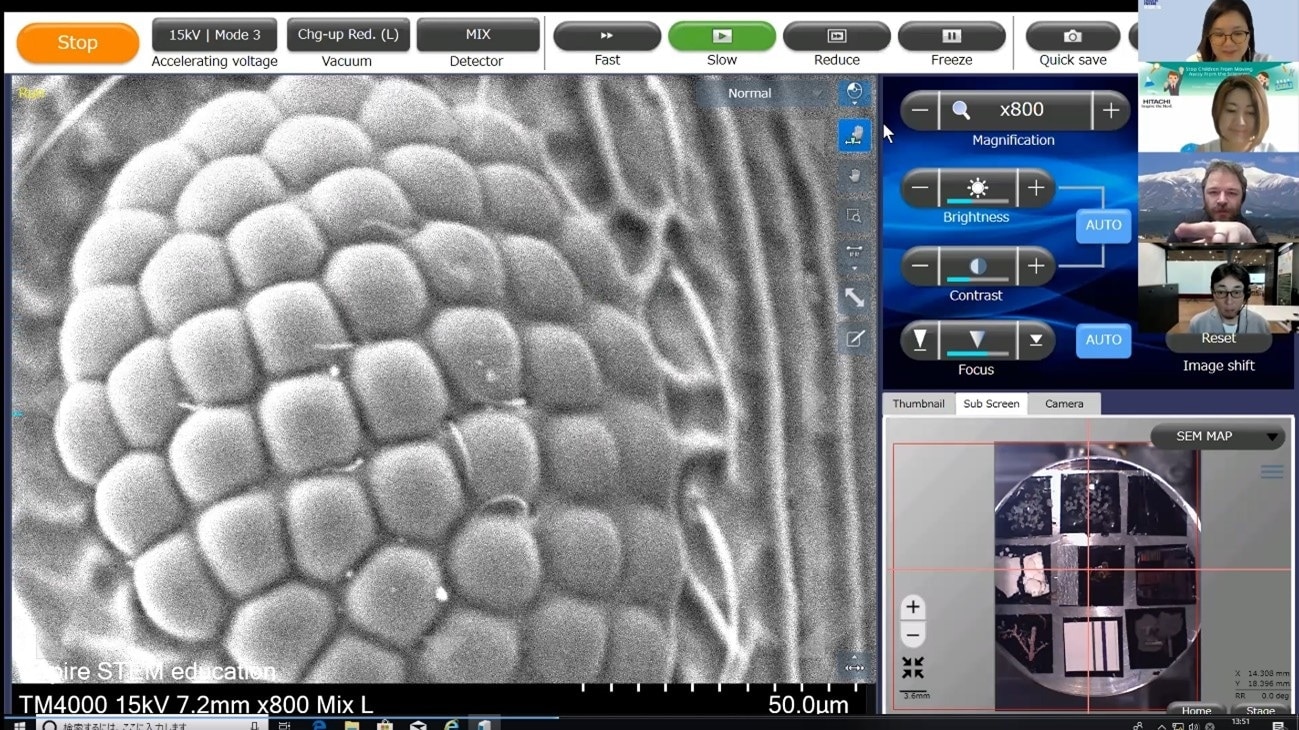Viewport: 1299px width, 730px height.
Task: Expand the Normal display mode dropdown
Action: click(762, 93)
